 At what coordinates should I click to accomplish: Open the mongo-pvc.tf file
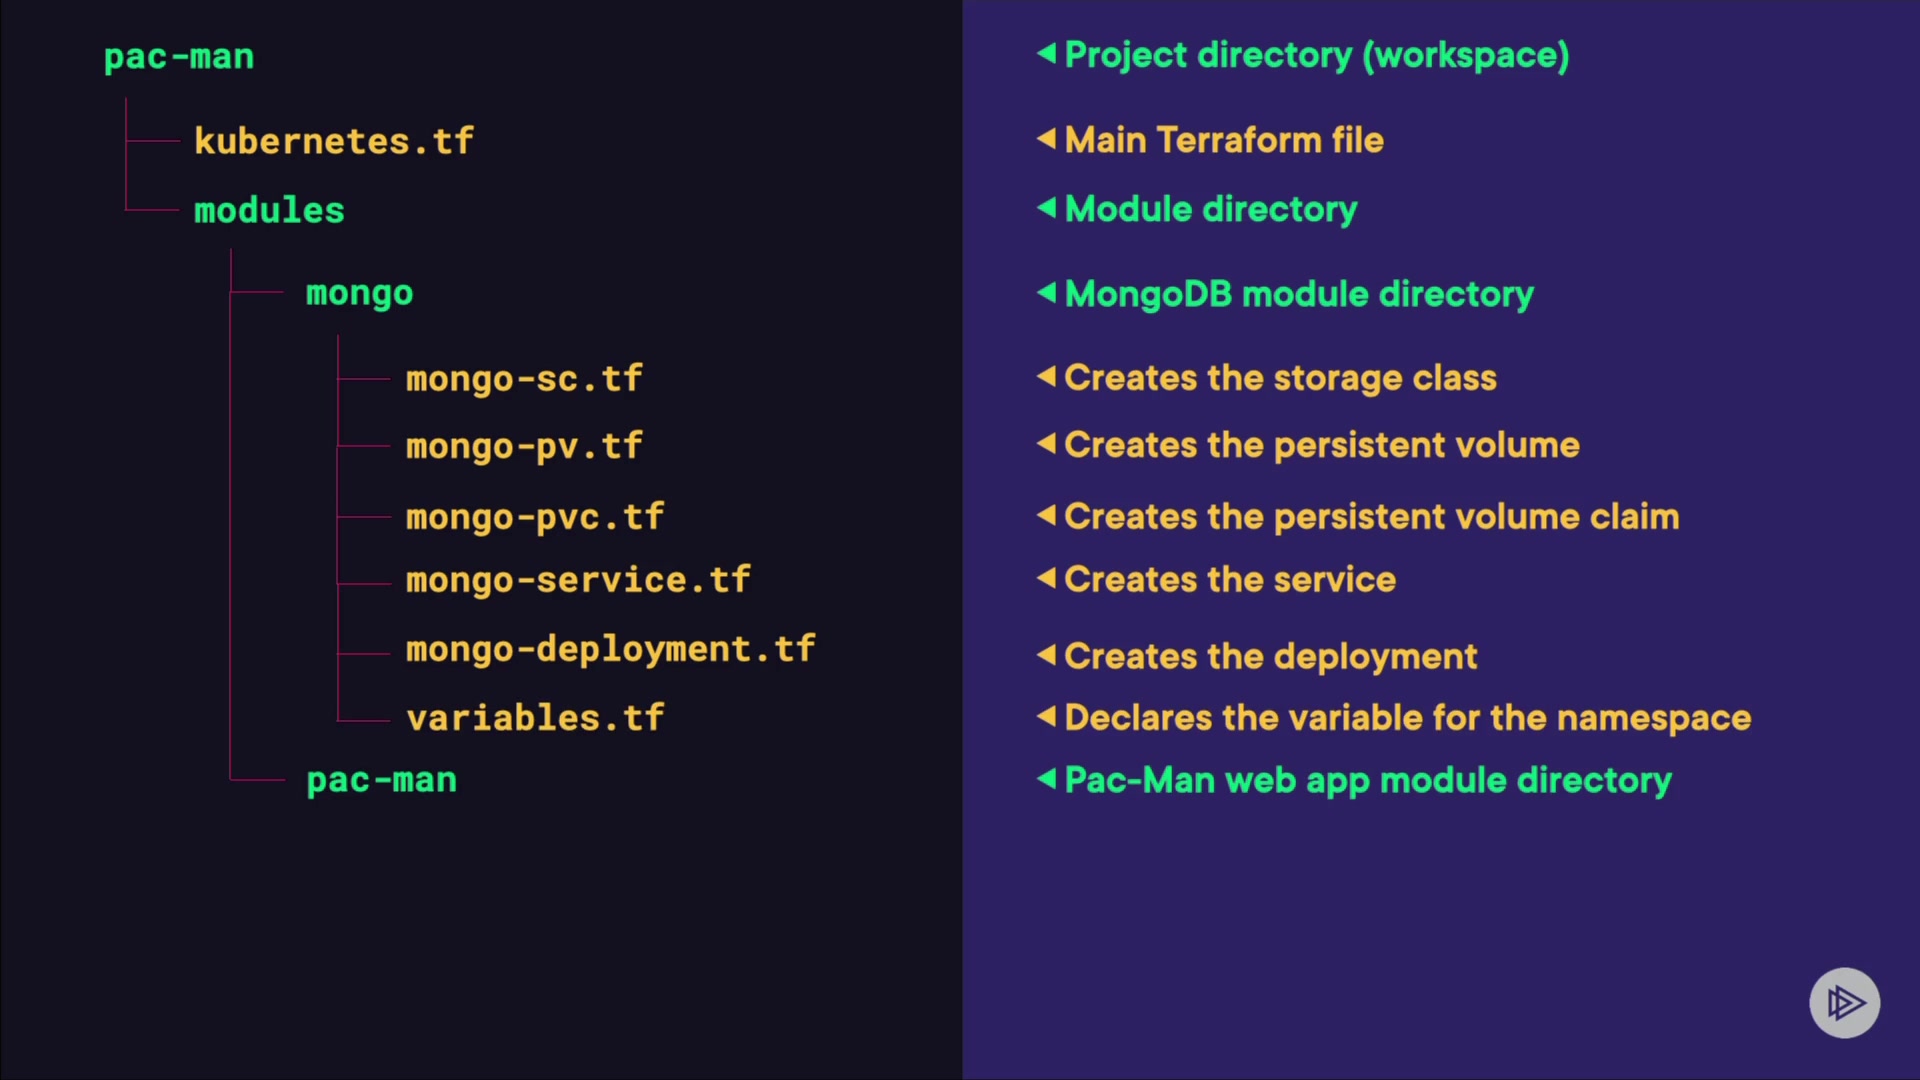coord(534,517)
